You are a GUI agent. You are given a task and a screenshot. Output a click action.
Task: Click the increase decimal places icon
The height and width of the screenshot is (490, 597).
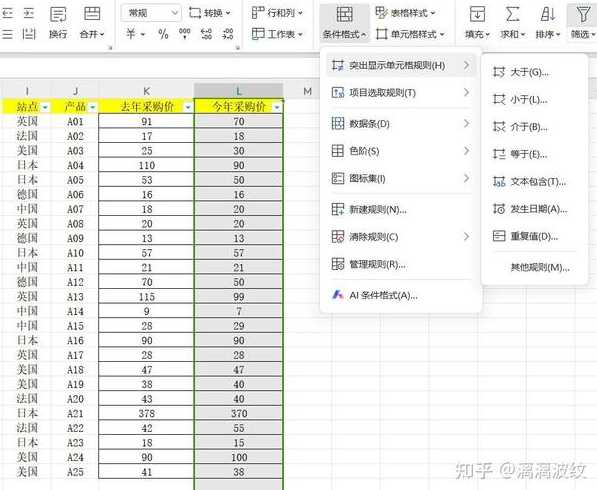point(206,34)
